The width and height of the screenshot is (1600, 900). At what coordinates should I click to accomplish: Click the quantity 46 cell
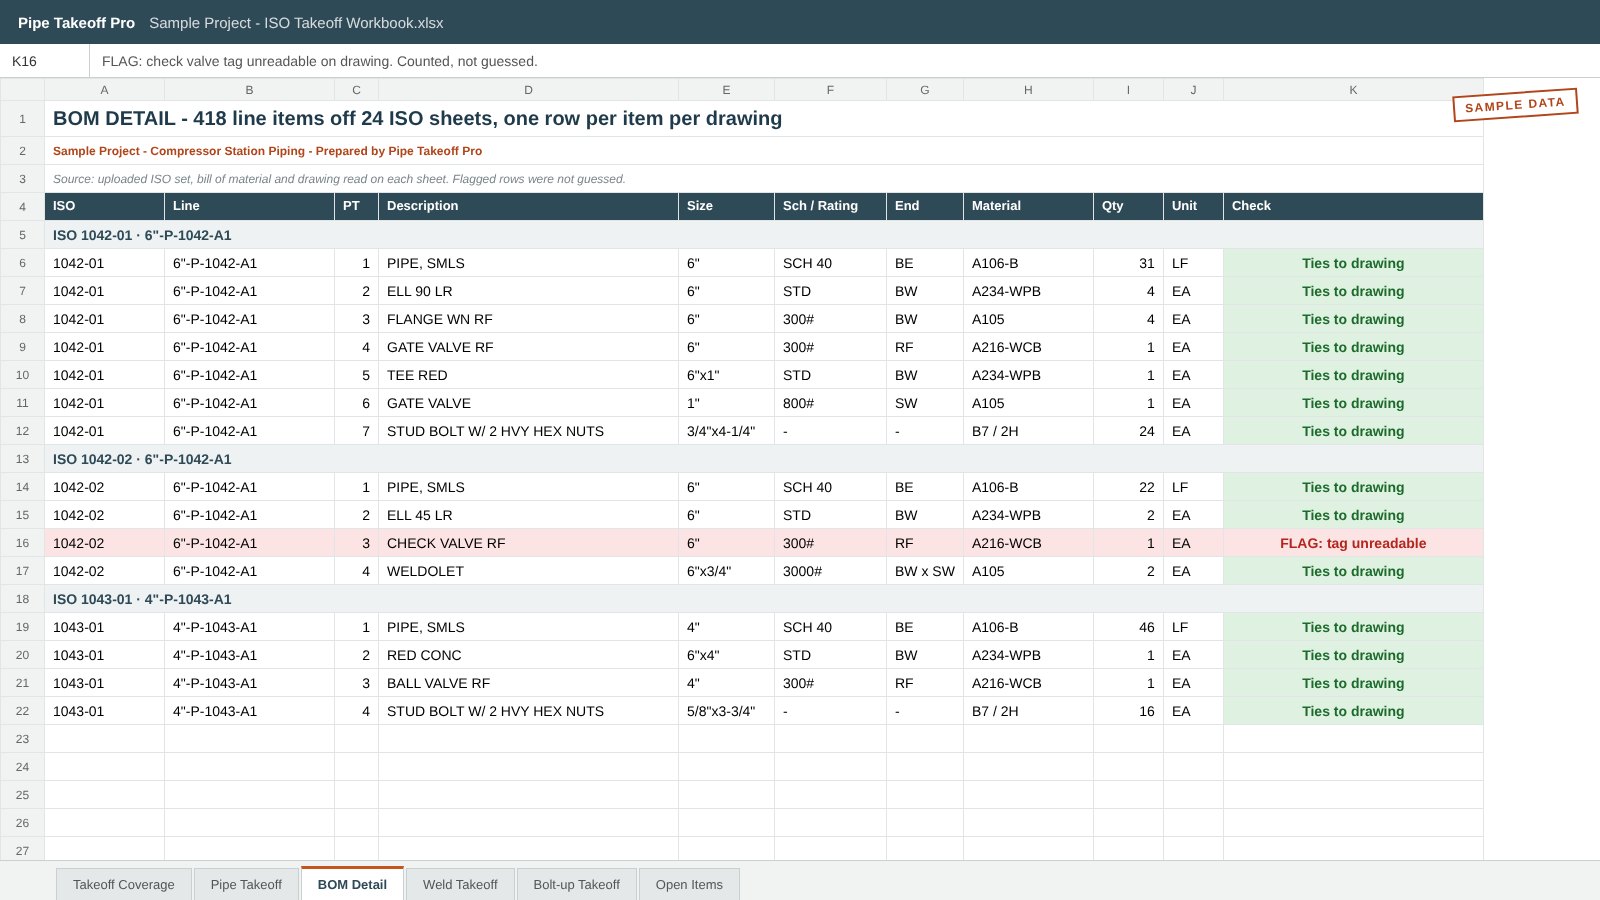(x=1128, y=627)
